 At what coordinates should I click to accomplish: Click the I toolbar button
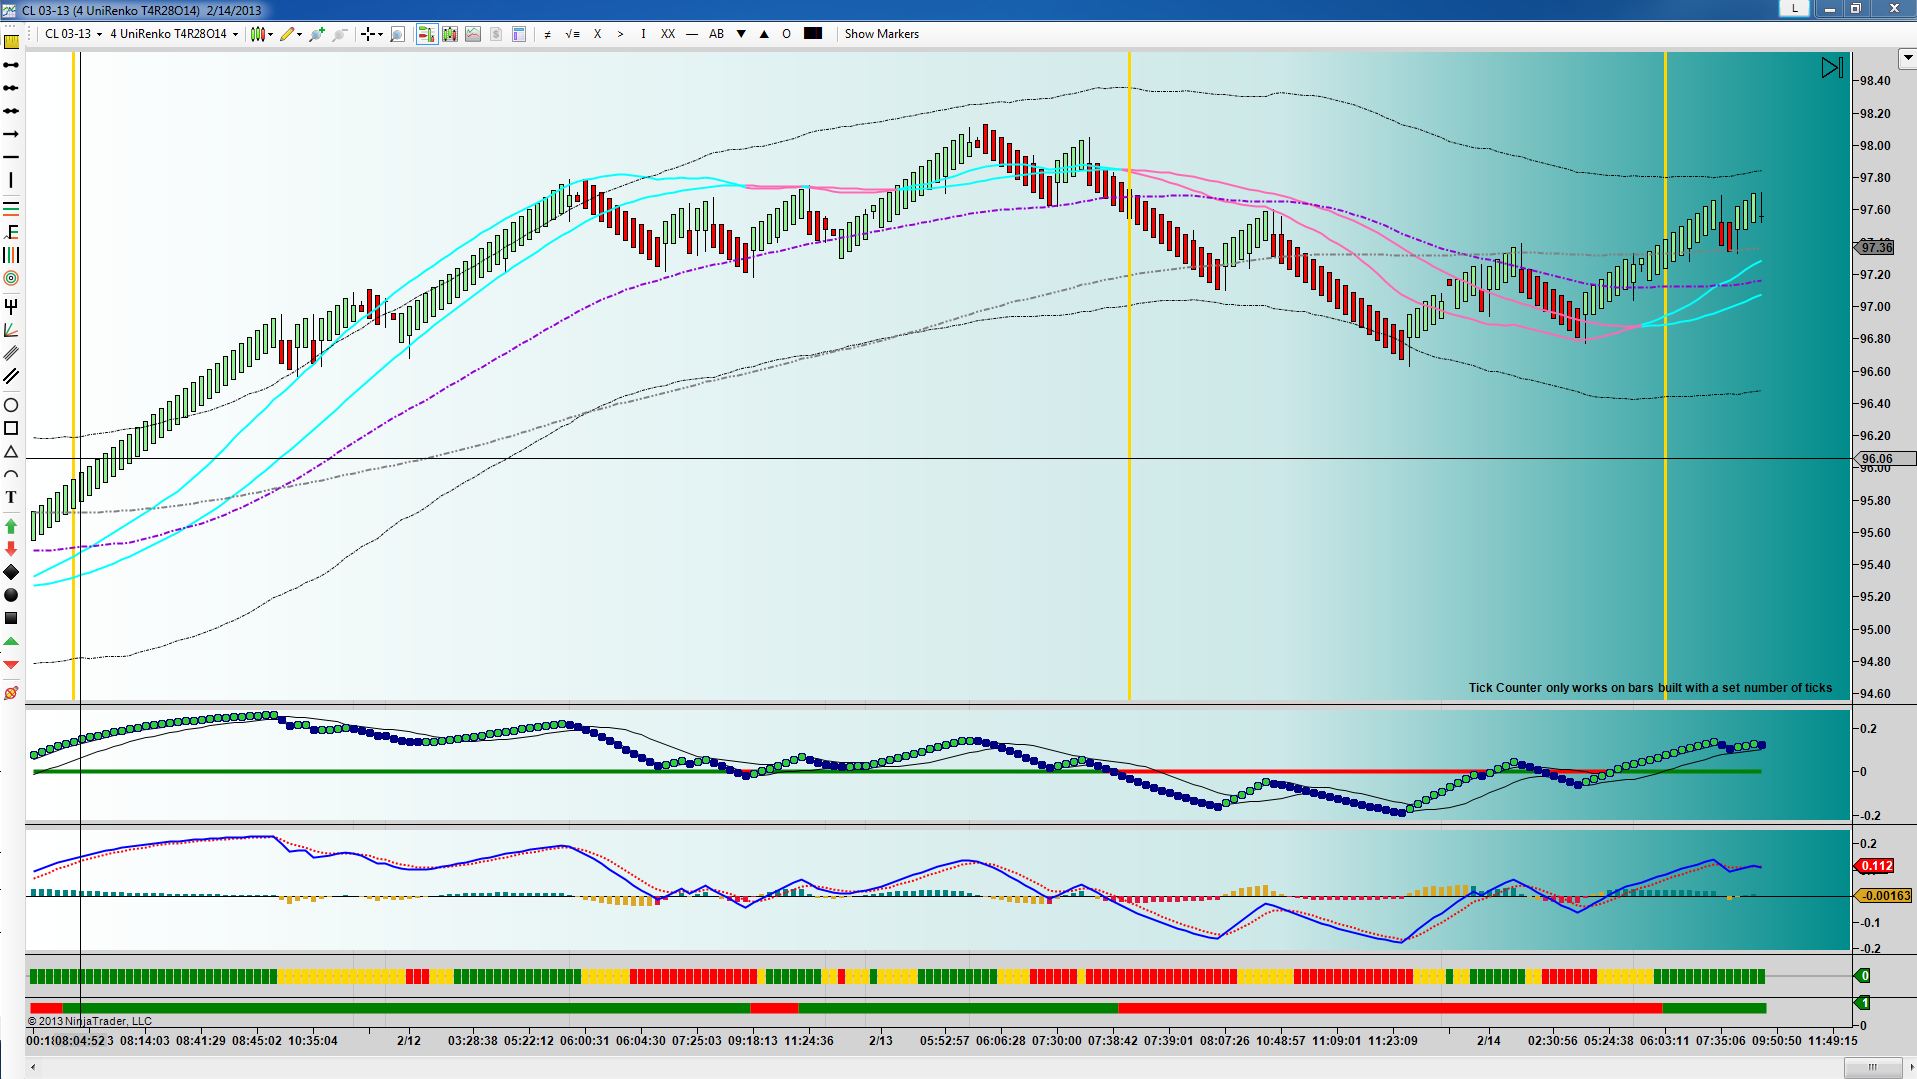tap(643, 34)
